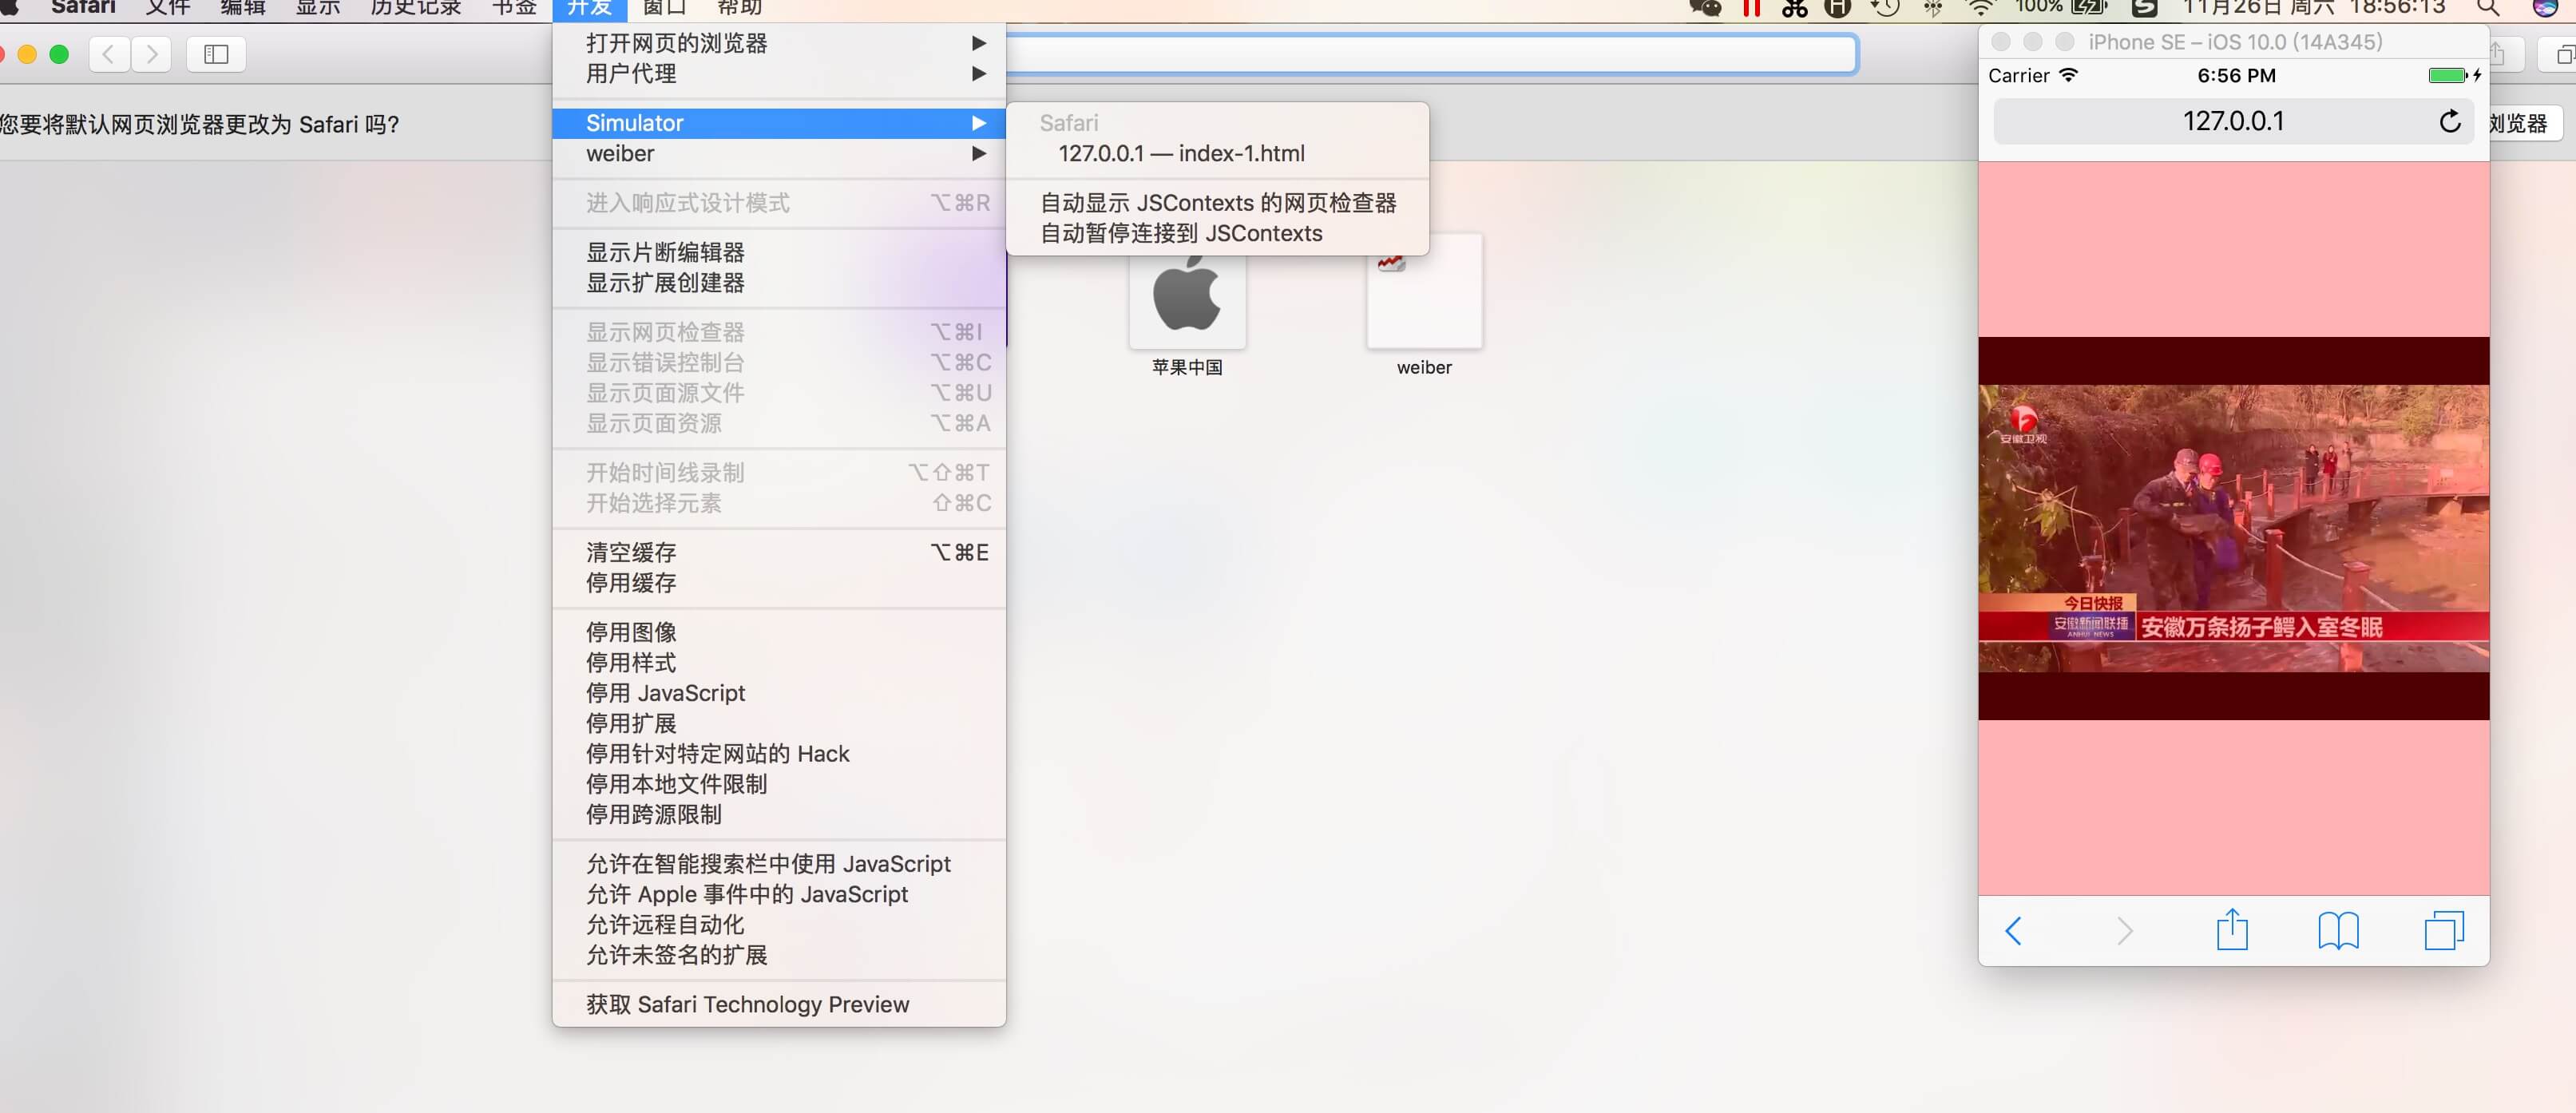Choose 获取 Safari Technology Preview
2576x1113 pixels.
(779, 1004)
